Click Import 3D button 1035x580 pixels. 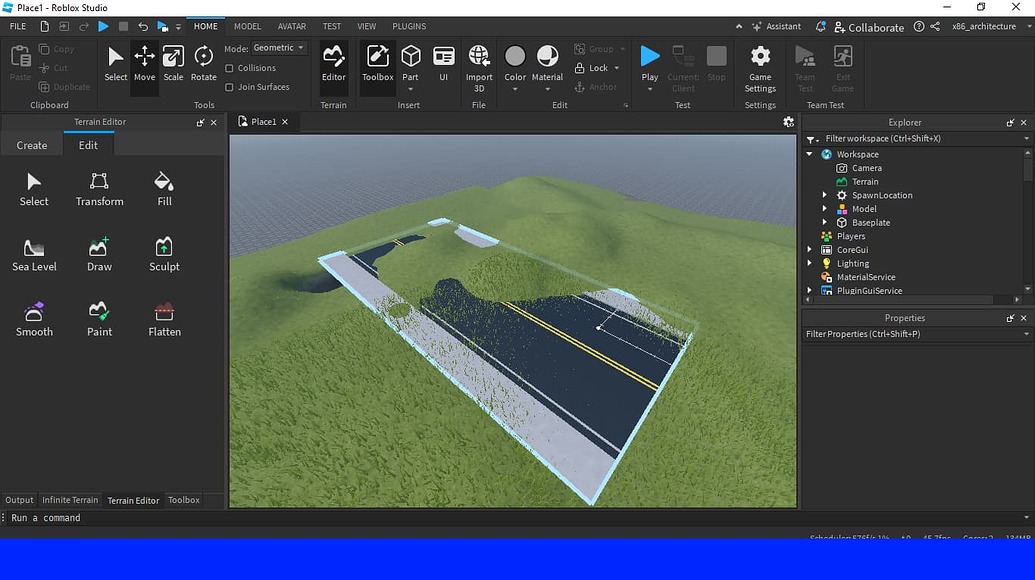479,69
